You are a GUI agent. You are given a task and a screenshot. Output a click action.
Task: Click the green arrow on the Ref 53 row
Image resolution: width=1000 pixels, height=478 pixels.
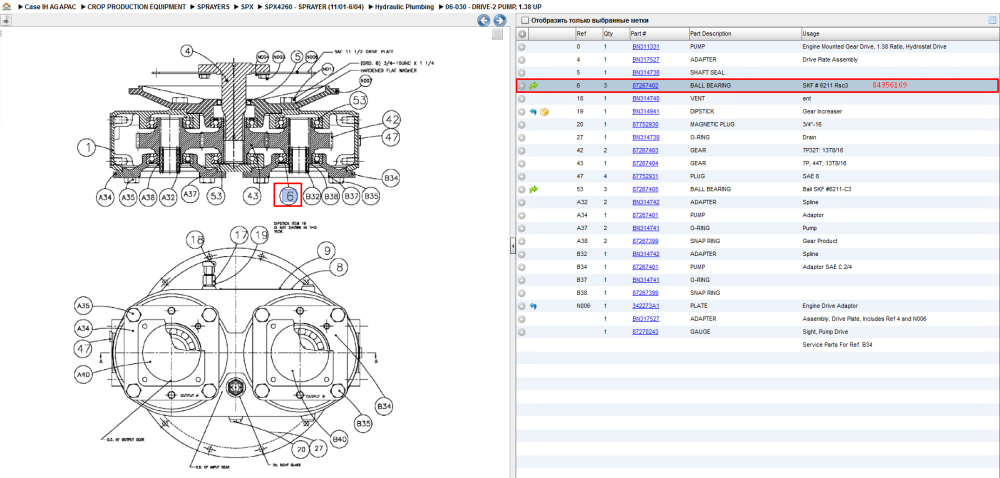(534, 189)
